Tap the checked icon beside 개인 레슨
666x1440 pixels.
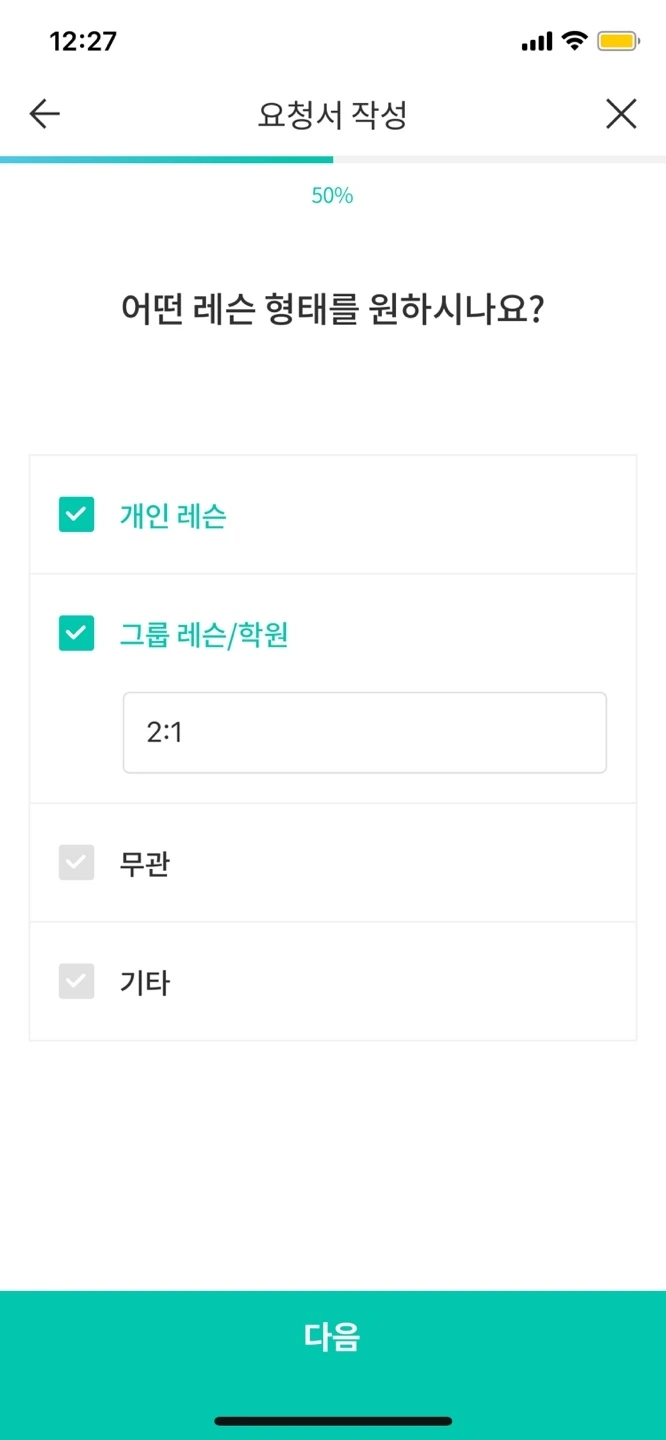tap(77, 515)
